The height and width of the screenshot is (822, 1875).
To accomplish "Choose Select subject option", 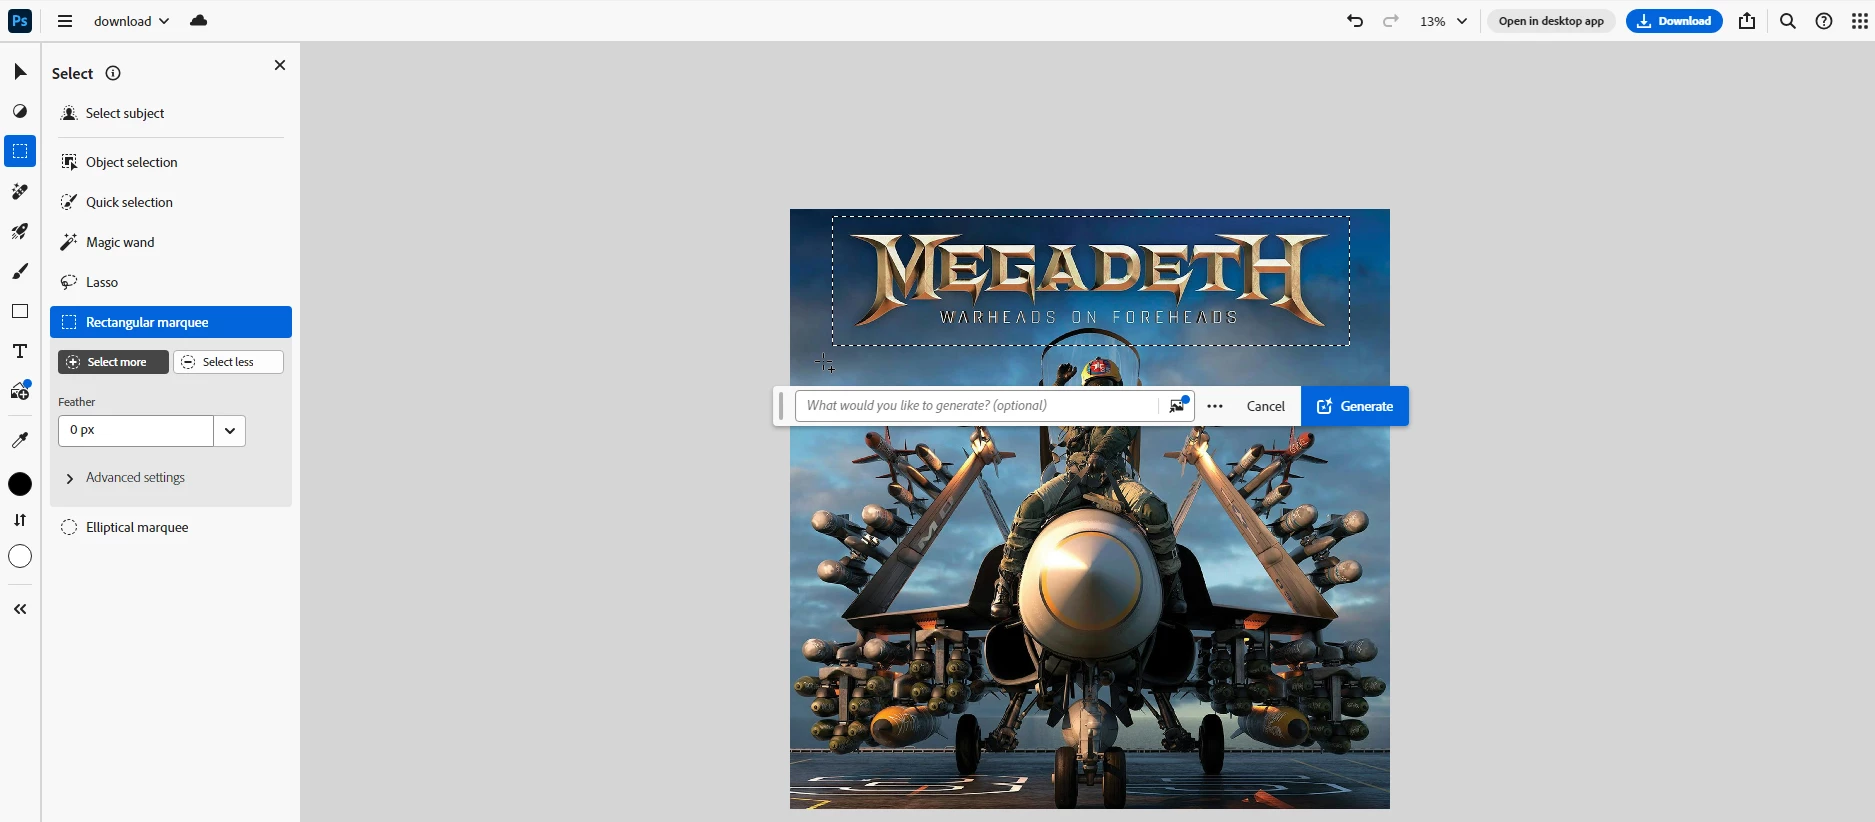I will pyautogui.click(x=171, y=113).
